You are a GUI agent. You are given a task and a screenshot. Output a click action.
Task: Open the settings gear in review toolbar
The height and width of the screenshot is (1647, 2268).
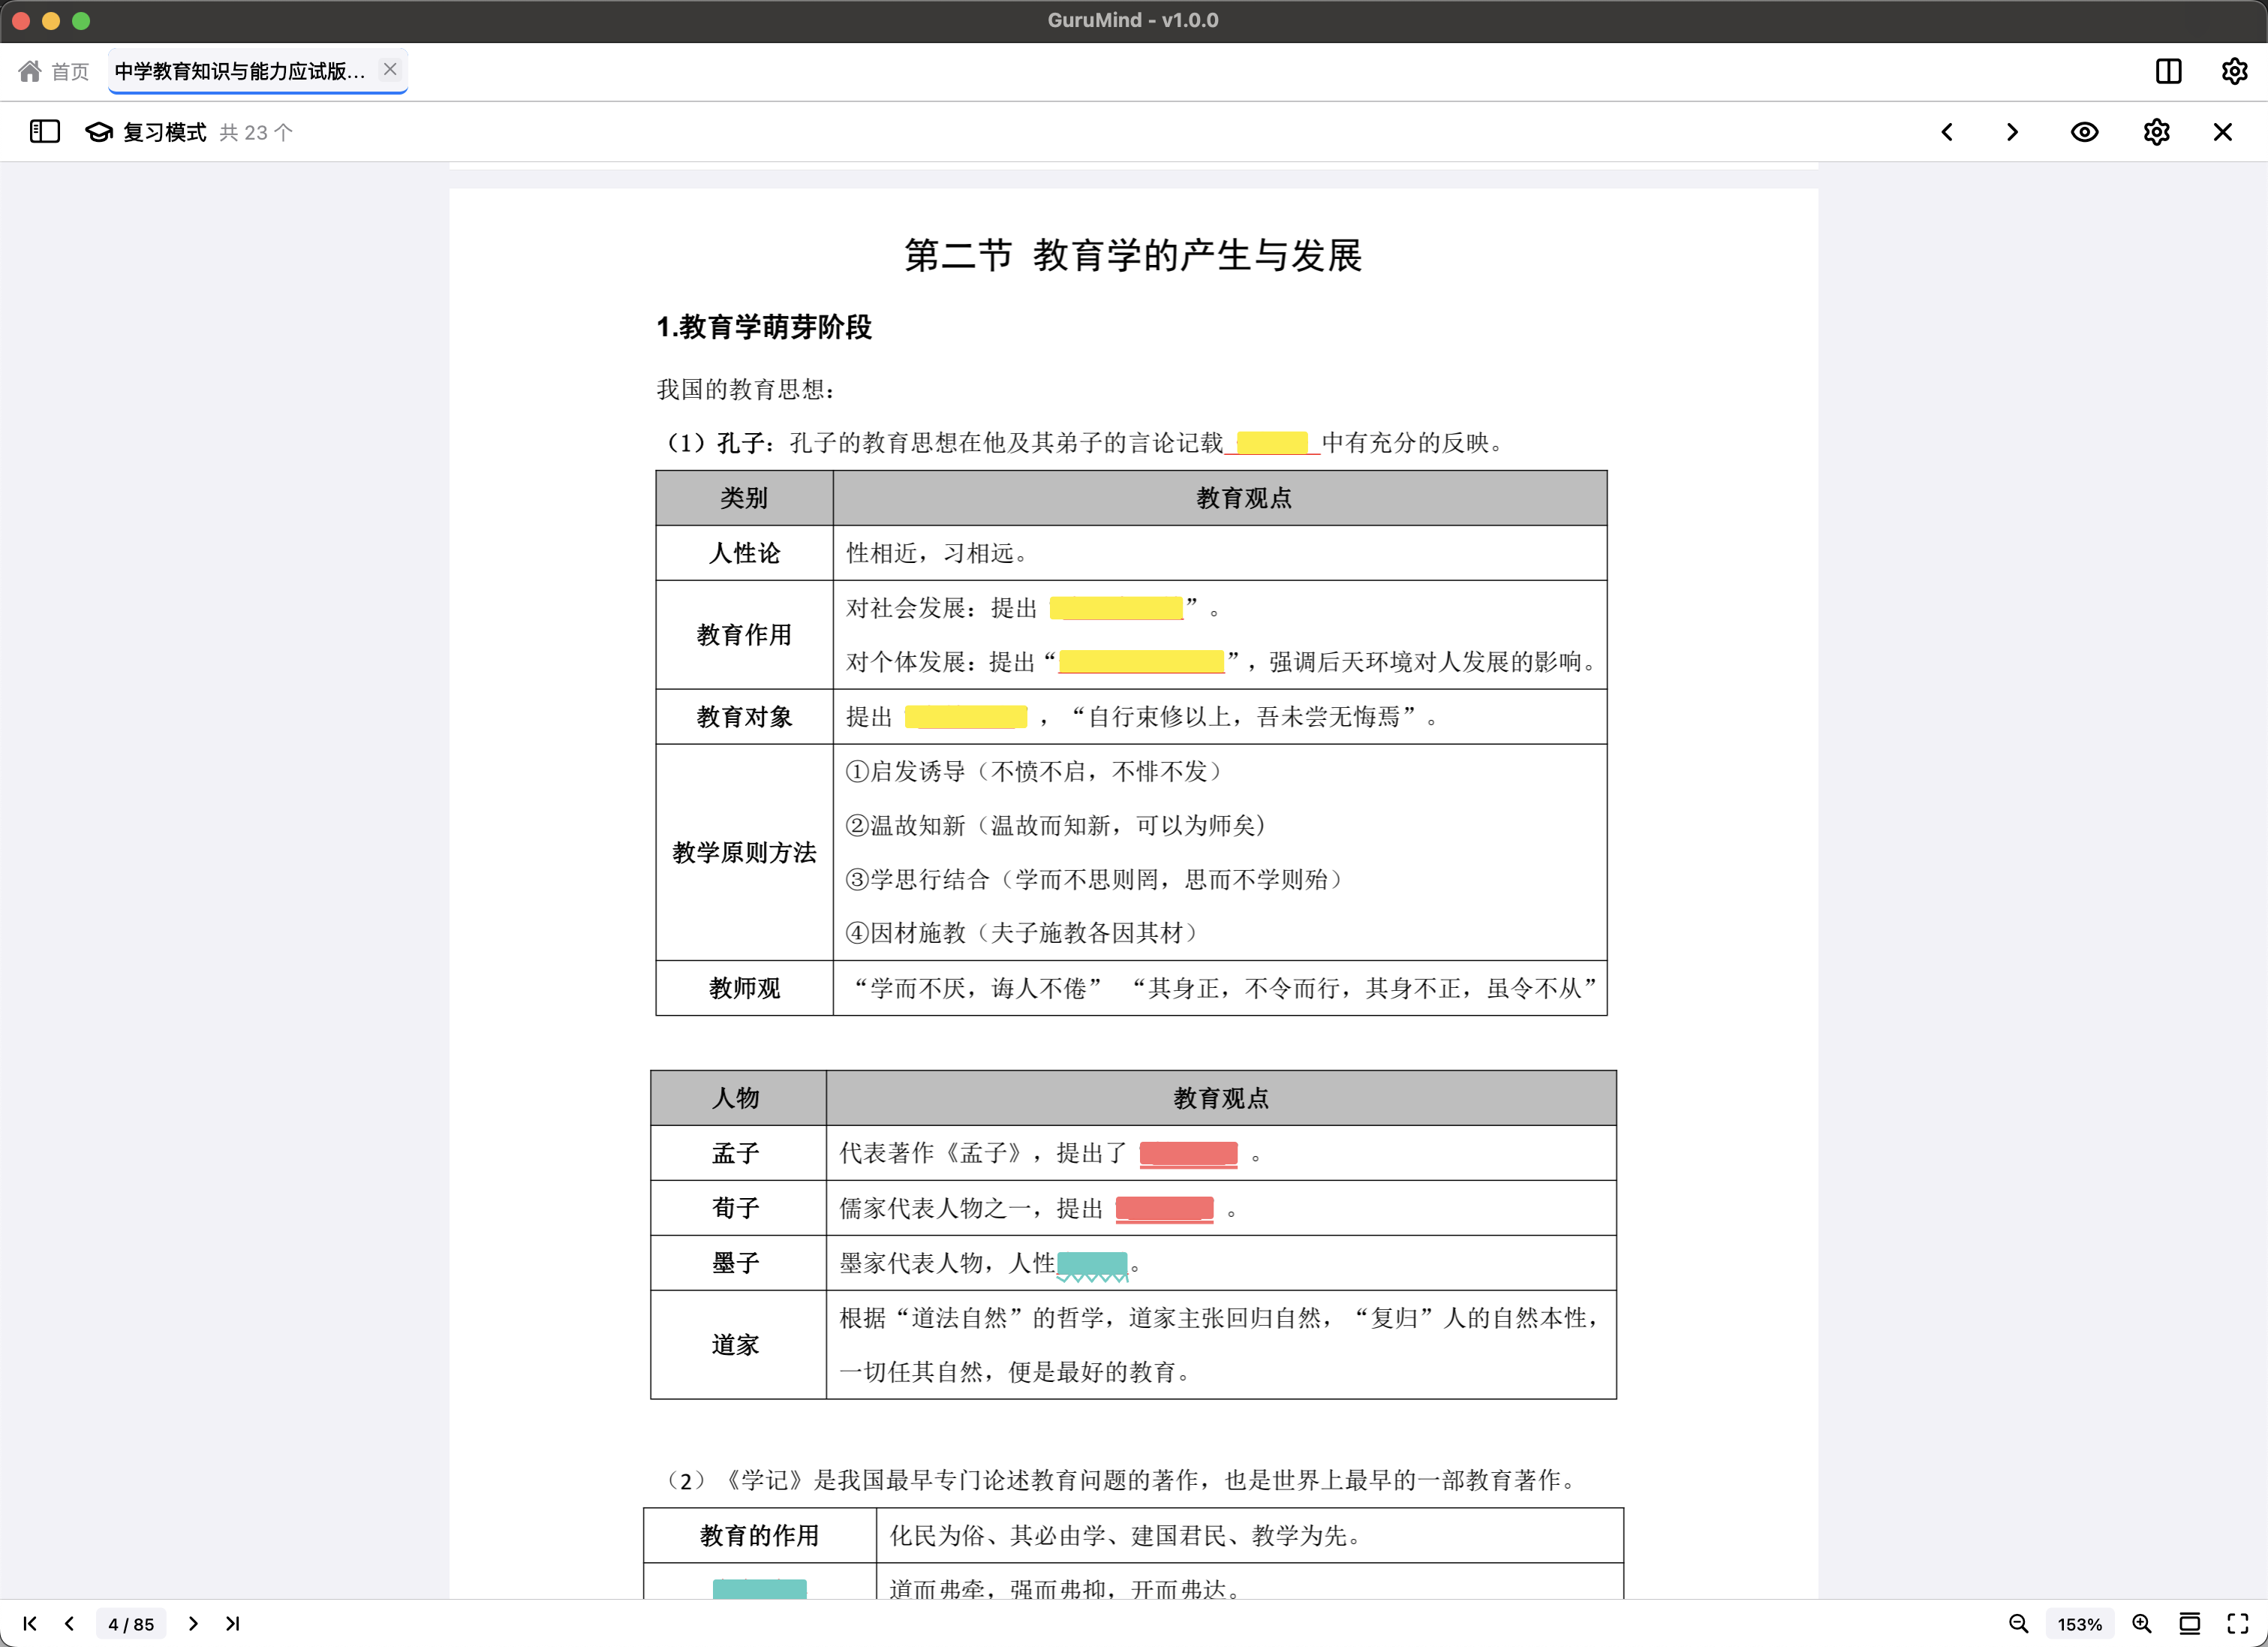[2156, 131]
